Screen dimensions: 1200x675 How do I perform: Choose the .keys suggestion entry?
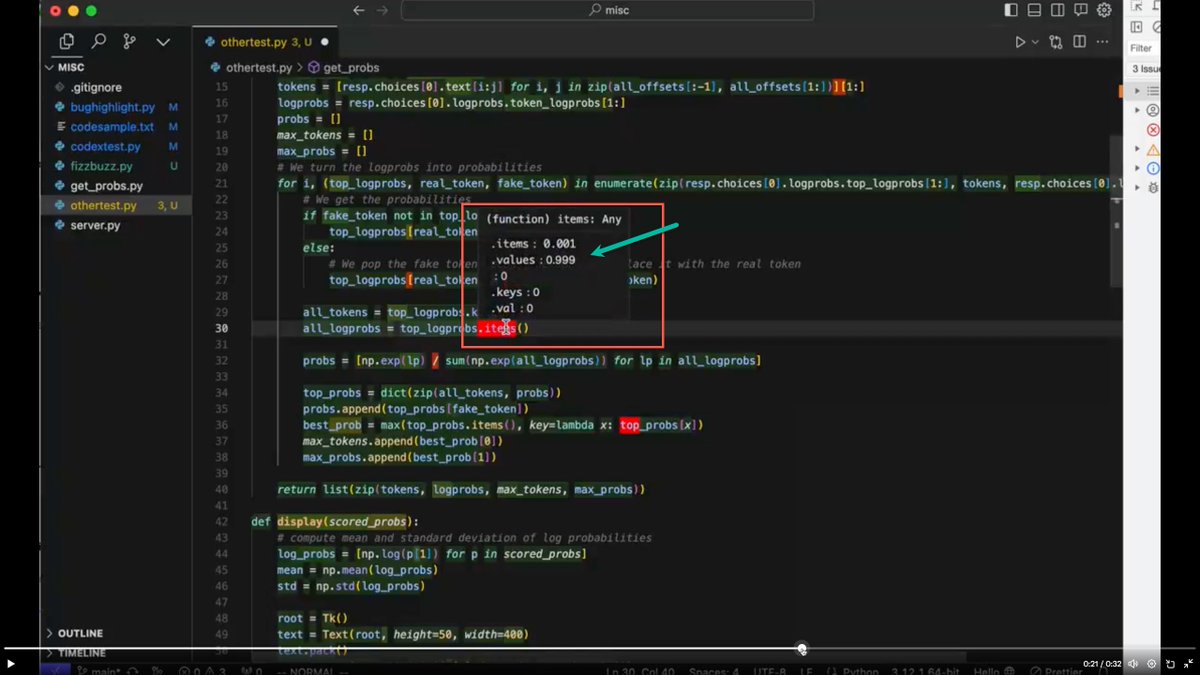tap(515, 292)
